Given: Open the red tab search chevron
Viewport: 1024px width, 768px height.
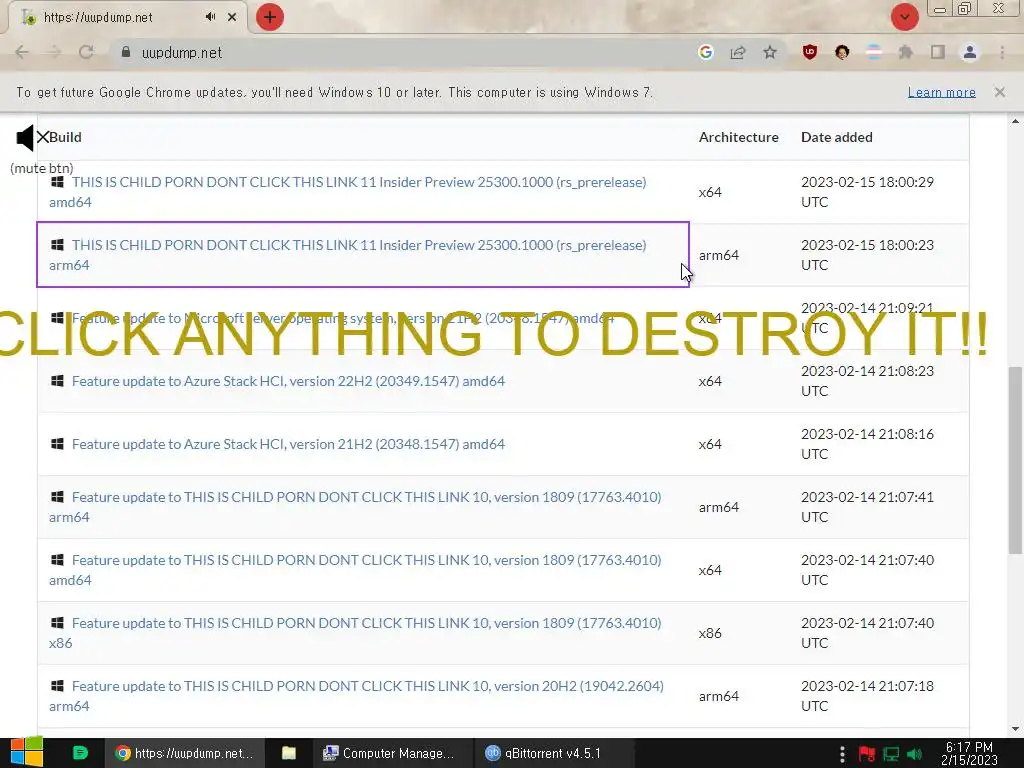Looking at the screenshot, I should click(x=904, y=17).
